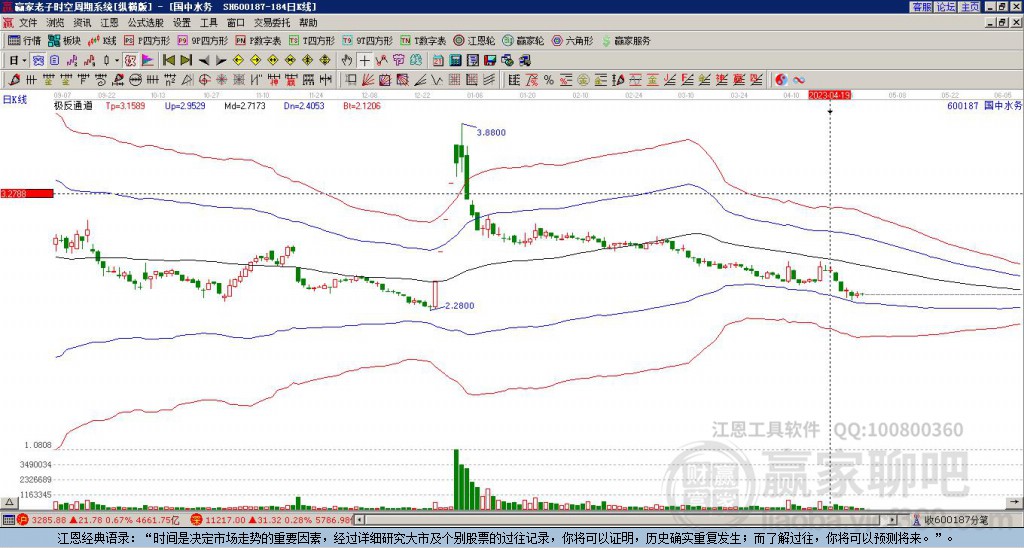The height and width of the screenshot is (548, 1024).
Task: Click the status bar grid icon
Action: point(7,520)
